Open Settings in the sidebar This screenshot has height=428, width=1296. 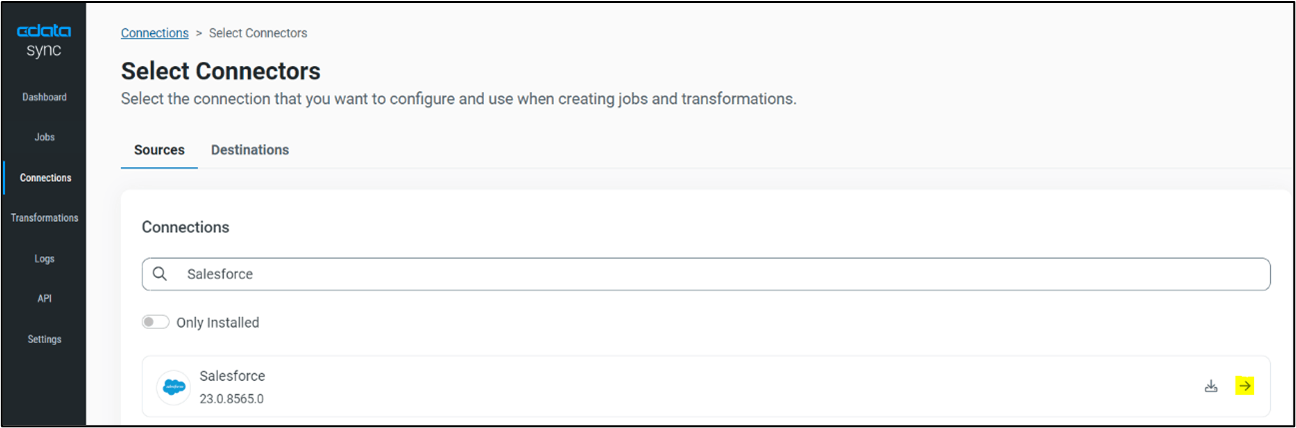pyautogui.click(x=44, y=339)
